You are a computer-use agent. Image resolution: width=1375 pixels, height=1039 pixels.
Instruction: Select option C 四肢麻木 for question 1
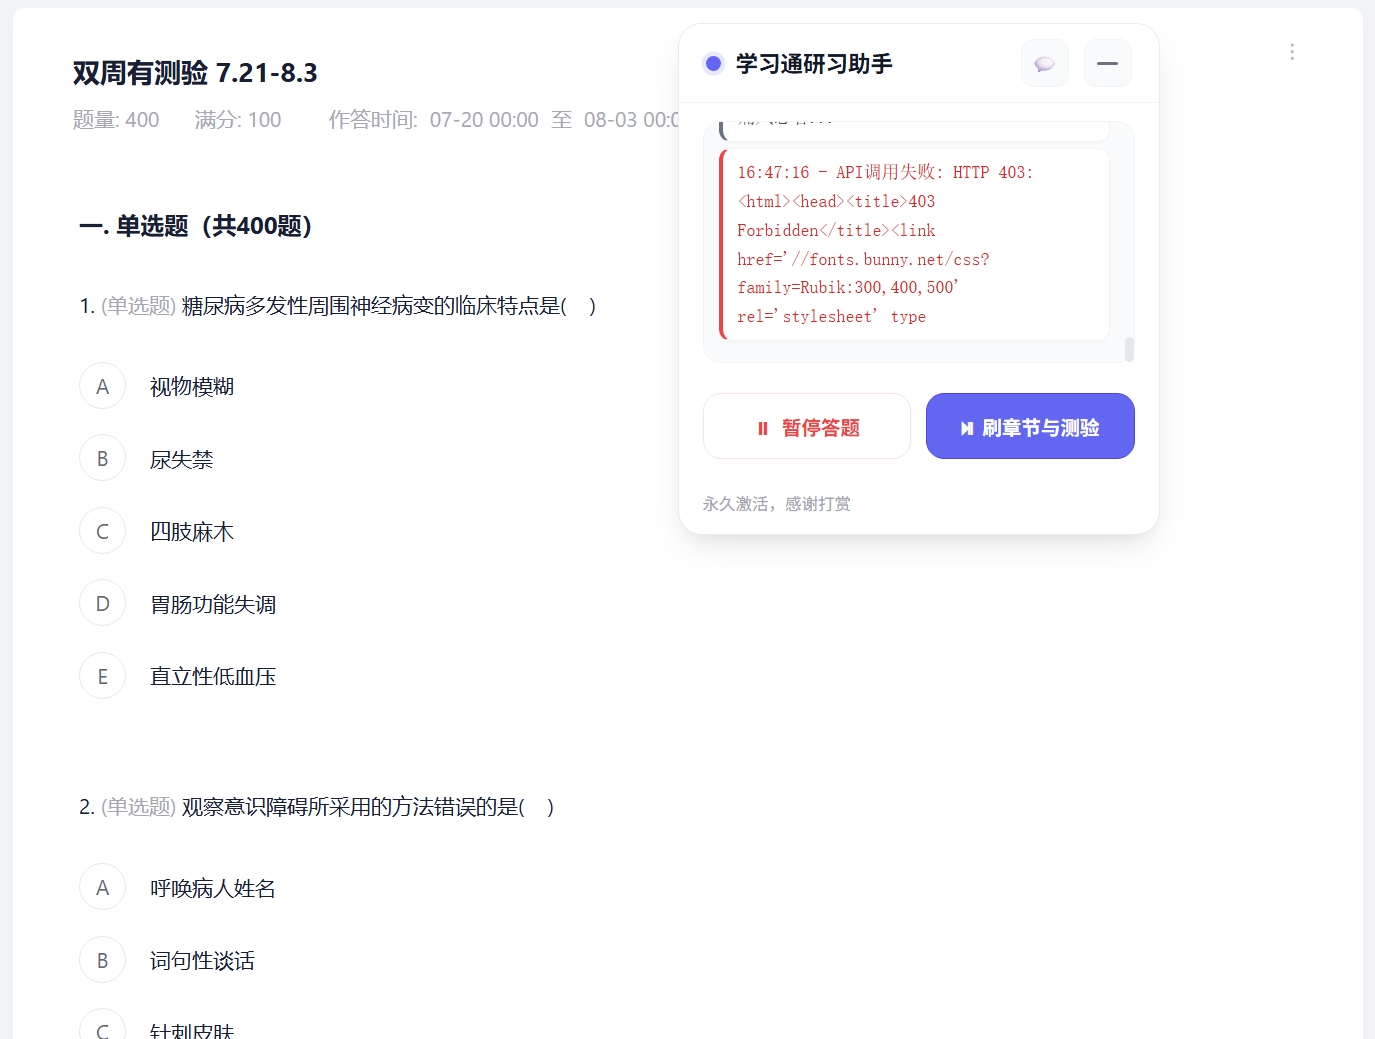coord(102,532)
